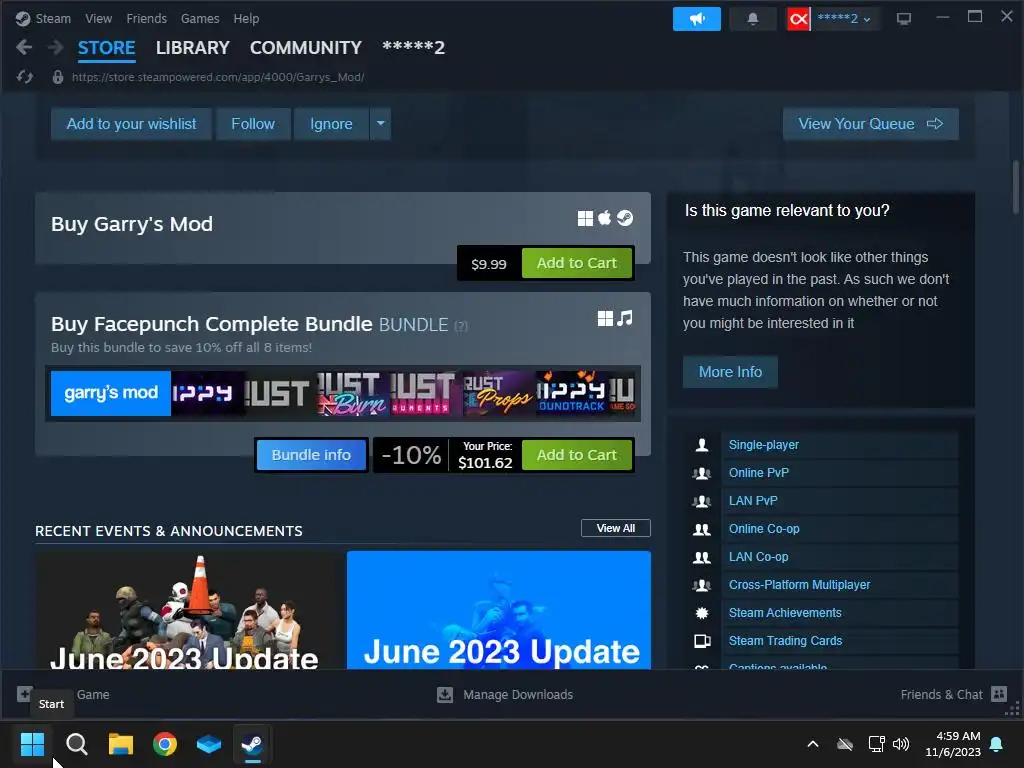Click the Single-player feature icon
This screenshot has width=1024, height=768.
coord(702,445)
